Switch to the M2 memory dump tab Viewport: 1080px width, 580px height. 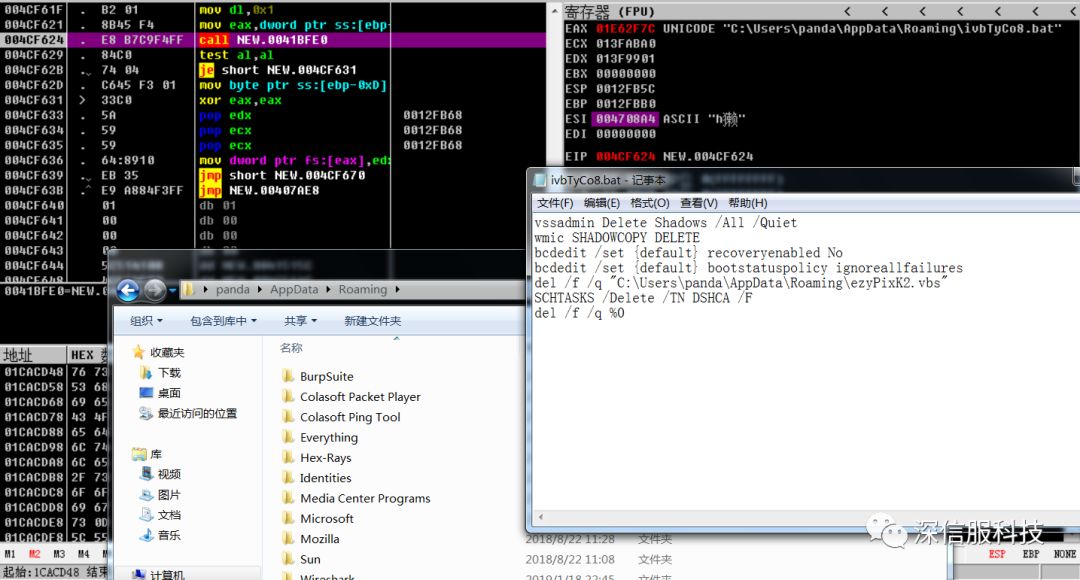[35, 553]
